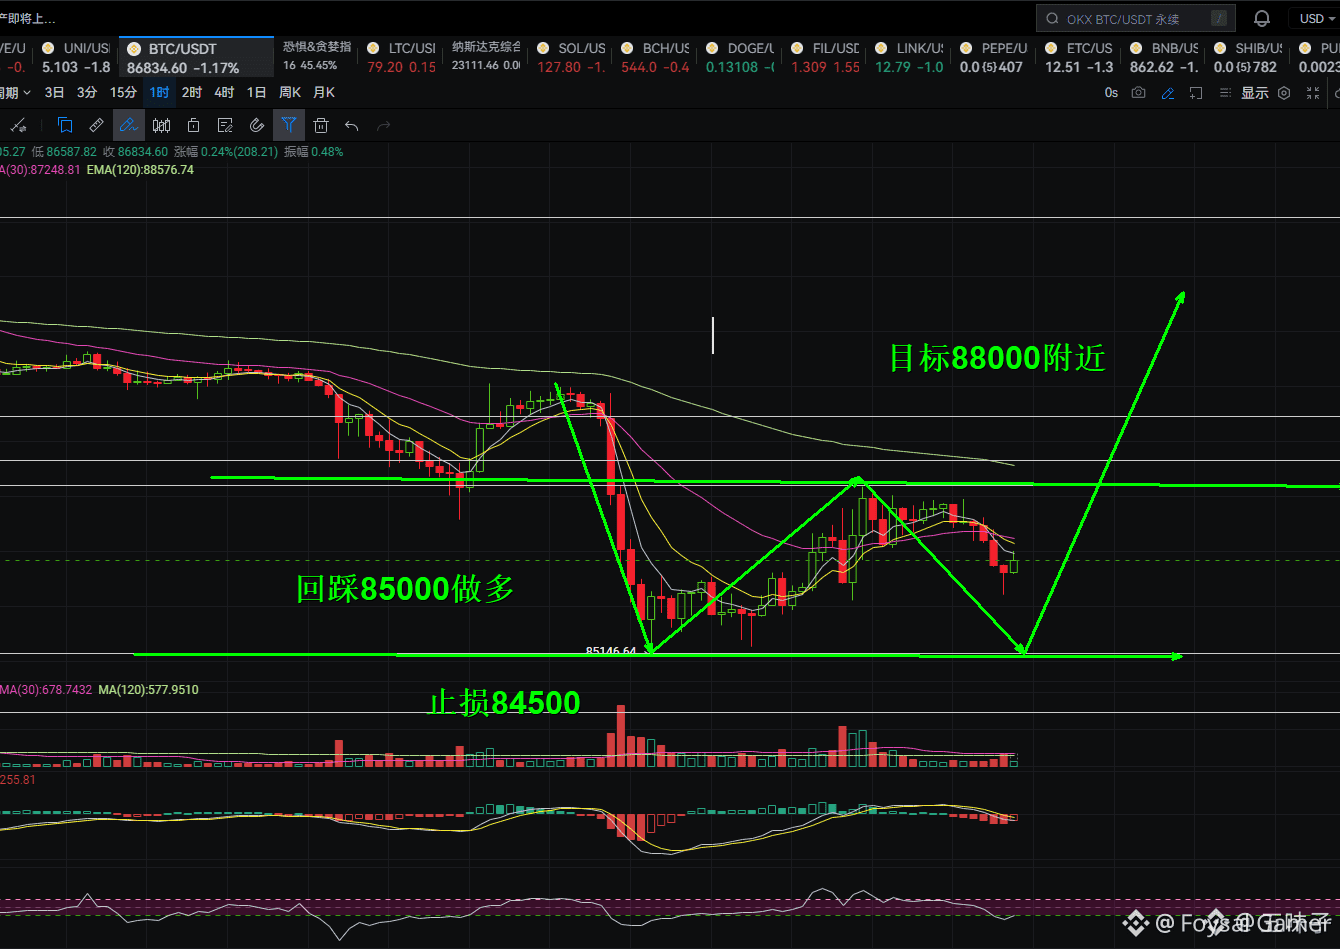Focus the OKX BTC/USDT 永续 search field
This screenshot has width=1340, height=949.
pyautogui.click(x=1135, y=18)
